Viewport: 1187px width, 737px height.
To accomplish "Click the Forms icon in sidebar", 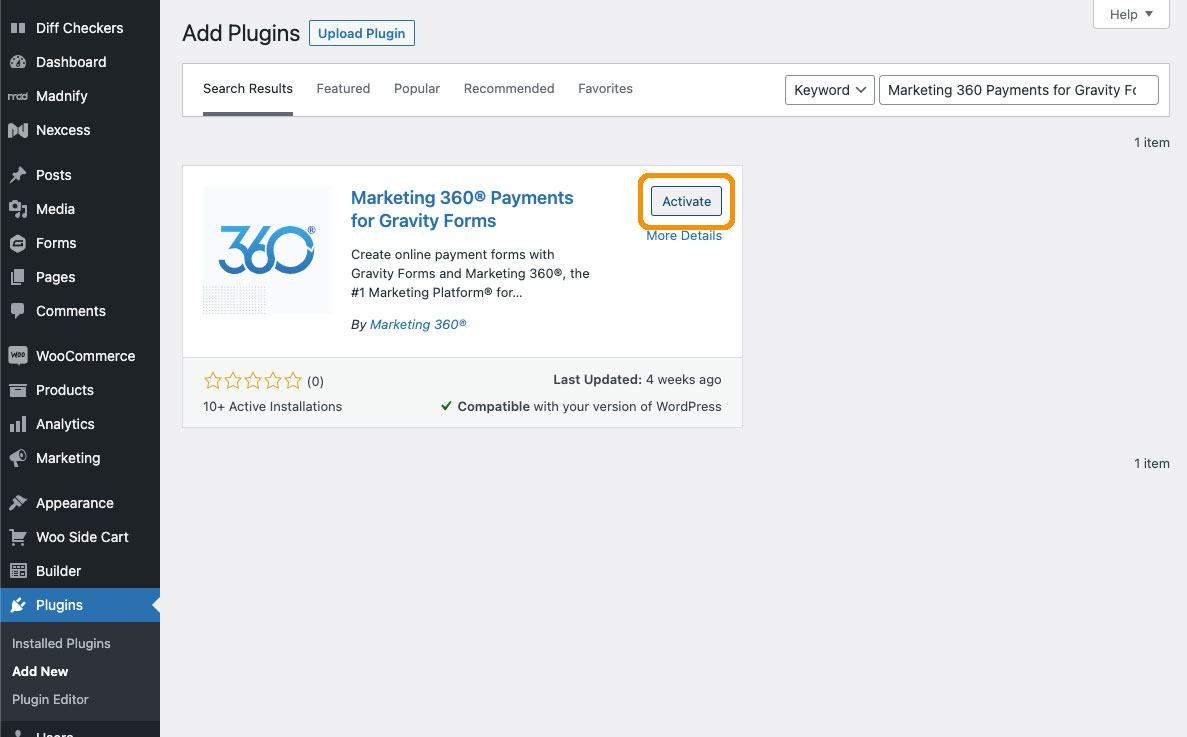I will (18, 243).
